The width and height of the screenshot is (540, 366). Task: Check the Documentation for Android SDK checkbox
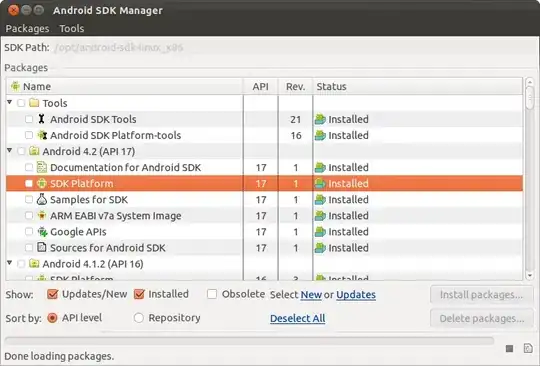pyautogui.click(x=29, y=167)
